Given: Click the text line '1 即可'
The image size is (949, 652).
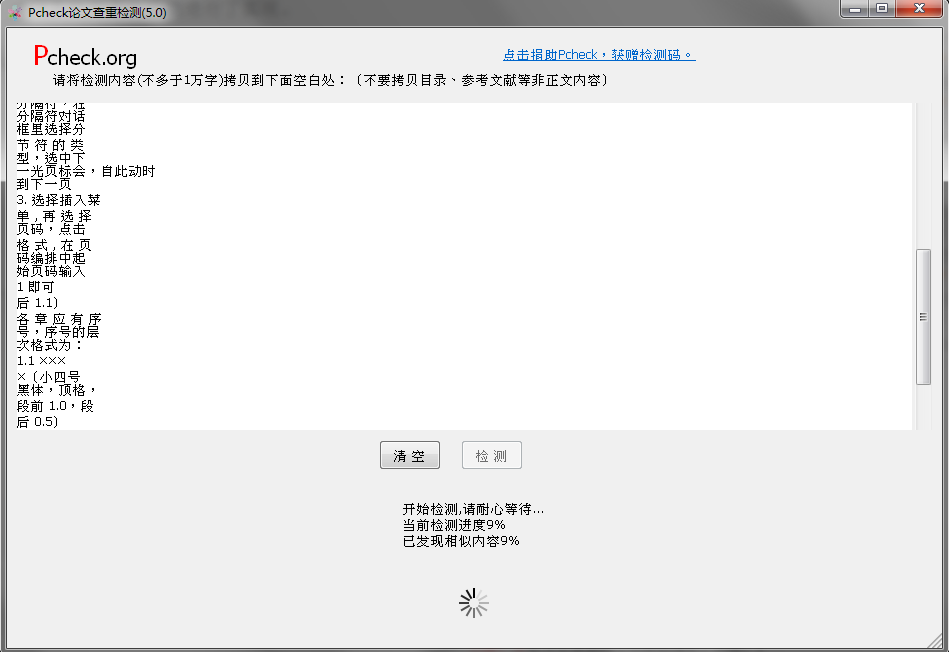Looking at the screenshot, I should 36,287.
